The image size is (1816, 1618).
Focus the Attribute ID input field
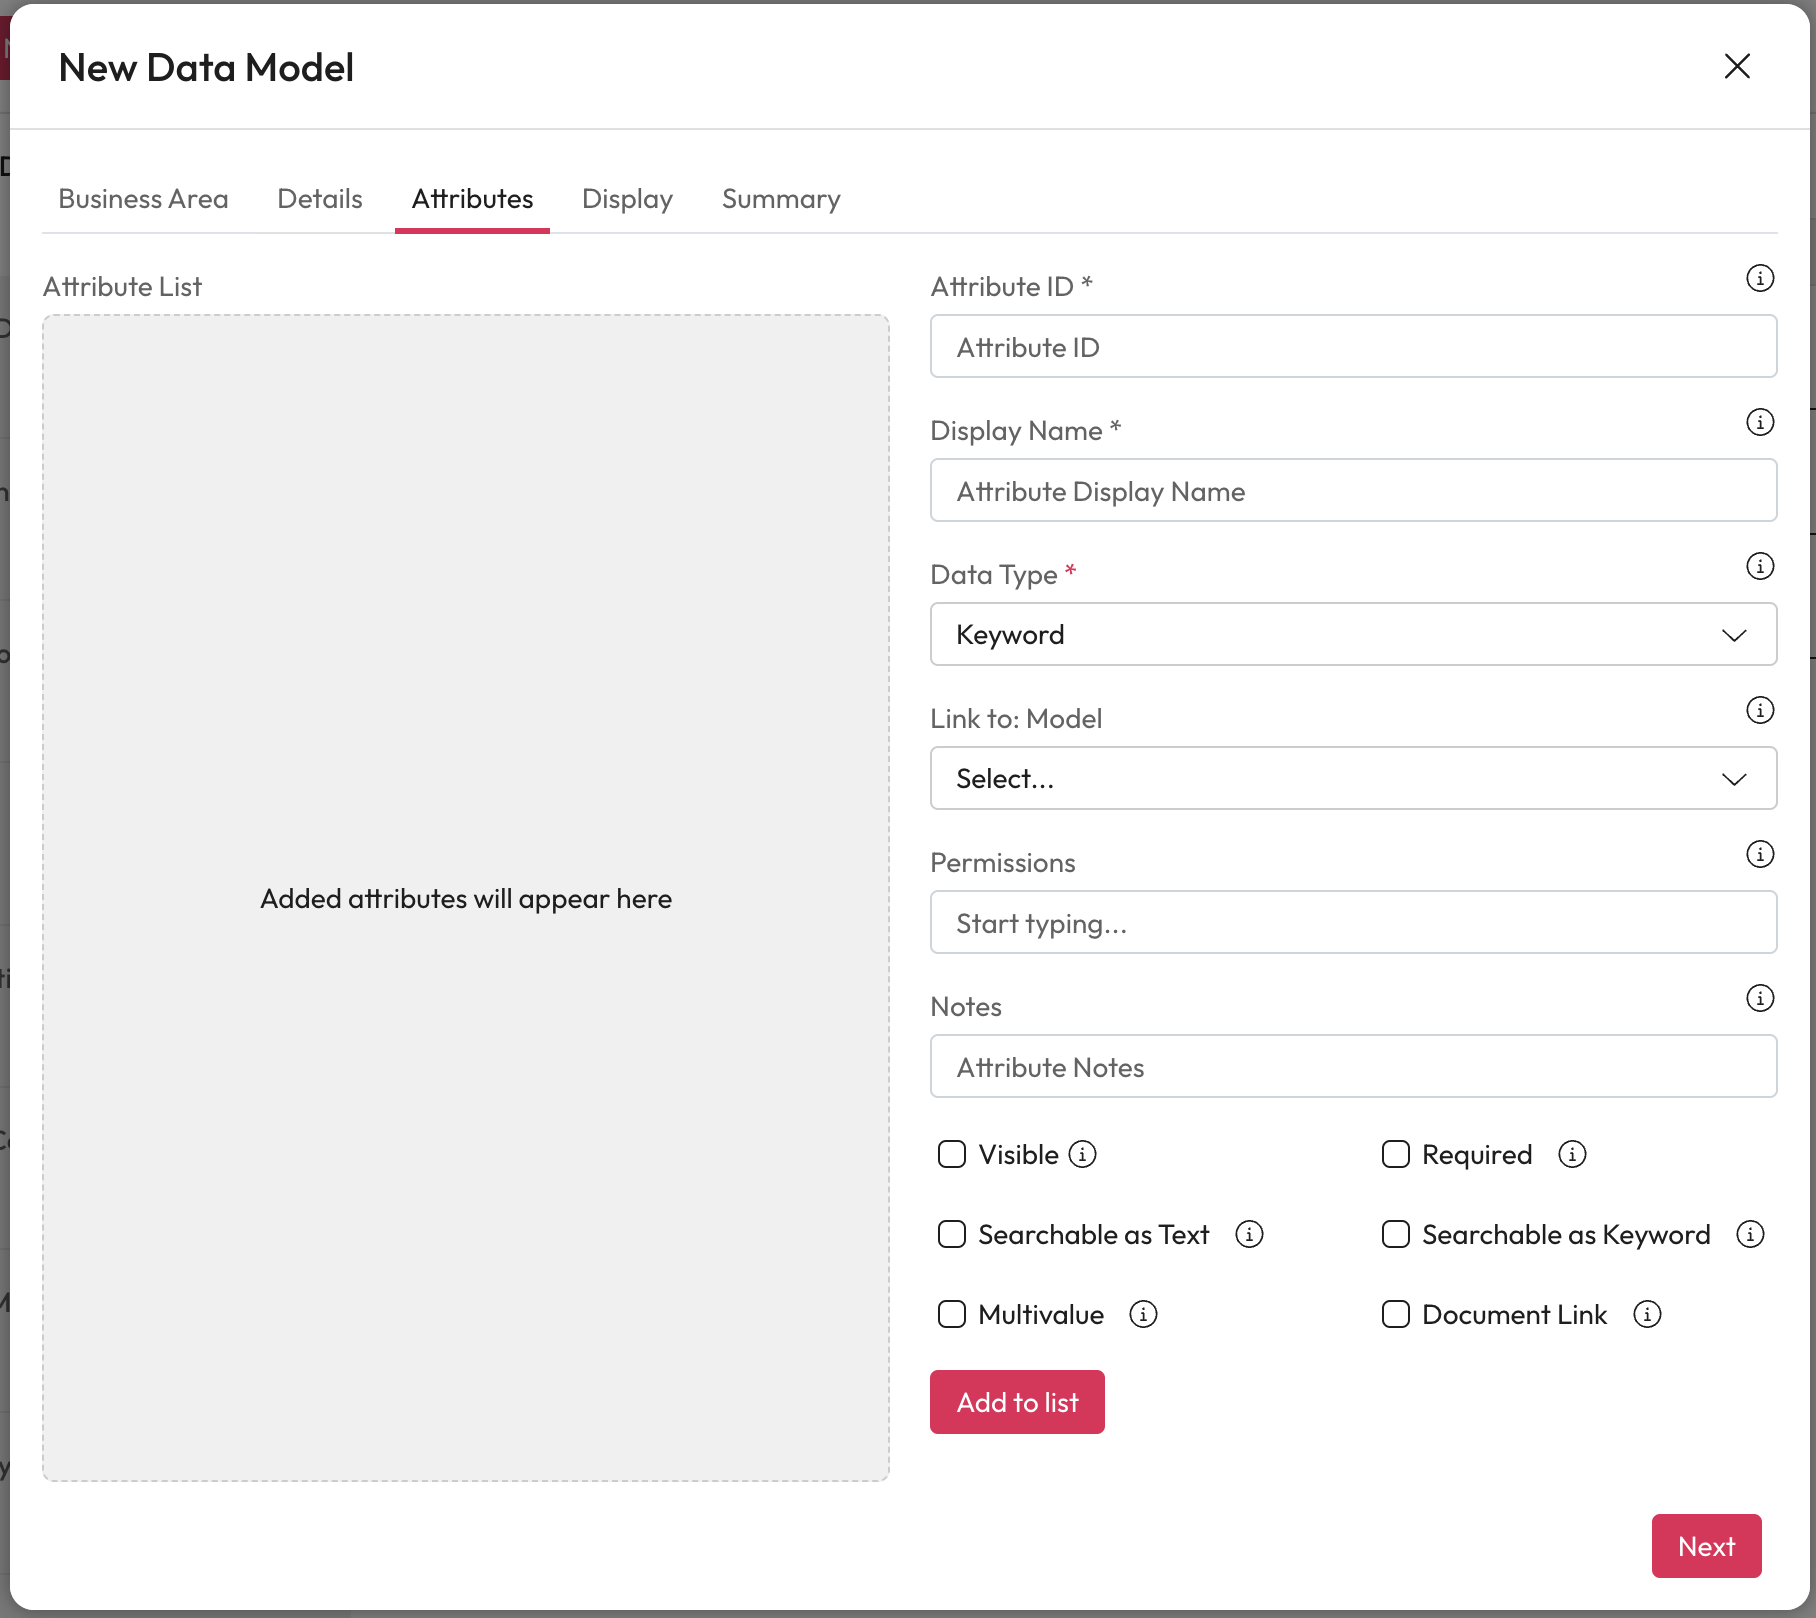click(1353, 347)
